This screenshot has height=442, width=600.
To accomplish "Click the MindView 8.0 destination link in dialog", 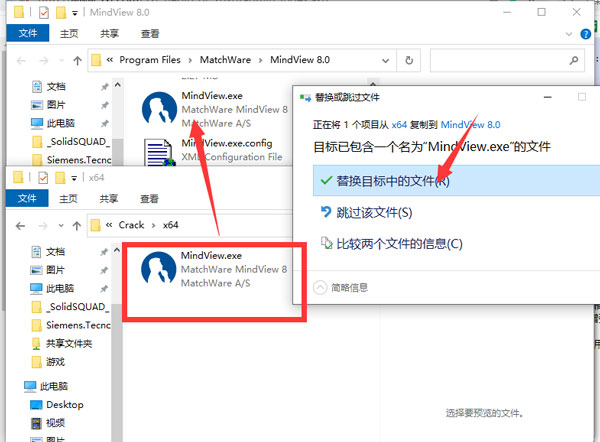I will pos(471,125).
